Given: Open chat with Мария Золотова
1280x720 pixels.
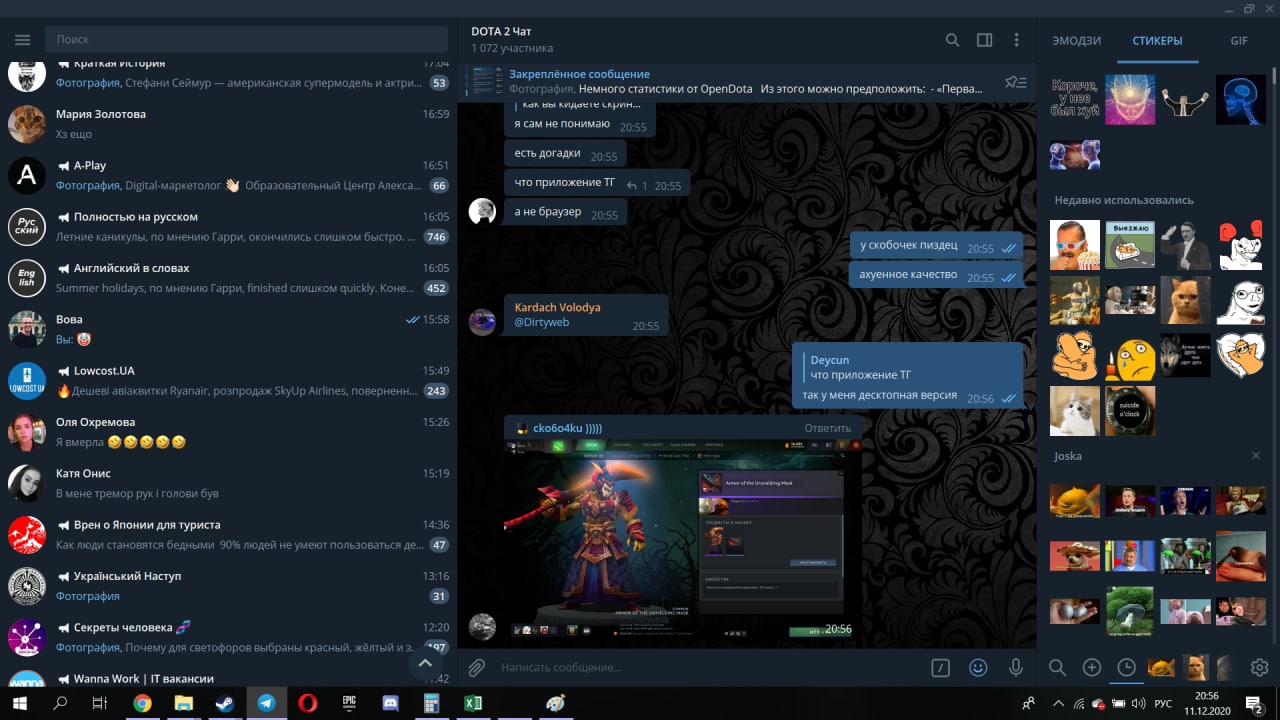Looking at the screenshot, I should coord(229,124).
